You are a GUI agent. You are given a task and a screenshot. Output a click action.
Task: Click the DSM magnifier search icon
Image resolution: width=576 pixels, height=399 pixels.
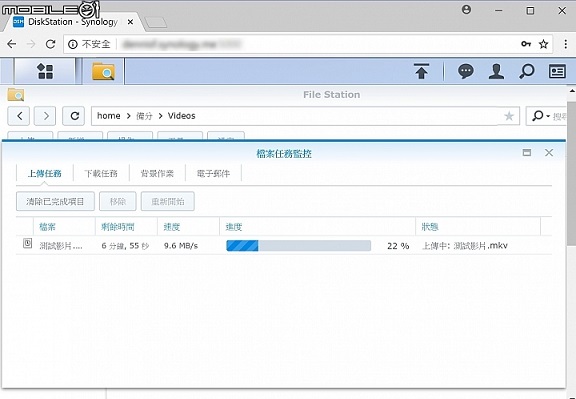[526, 71]
